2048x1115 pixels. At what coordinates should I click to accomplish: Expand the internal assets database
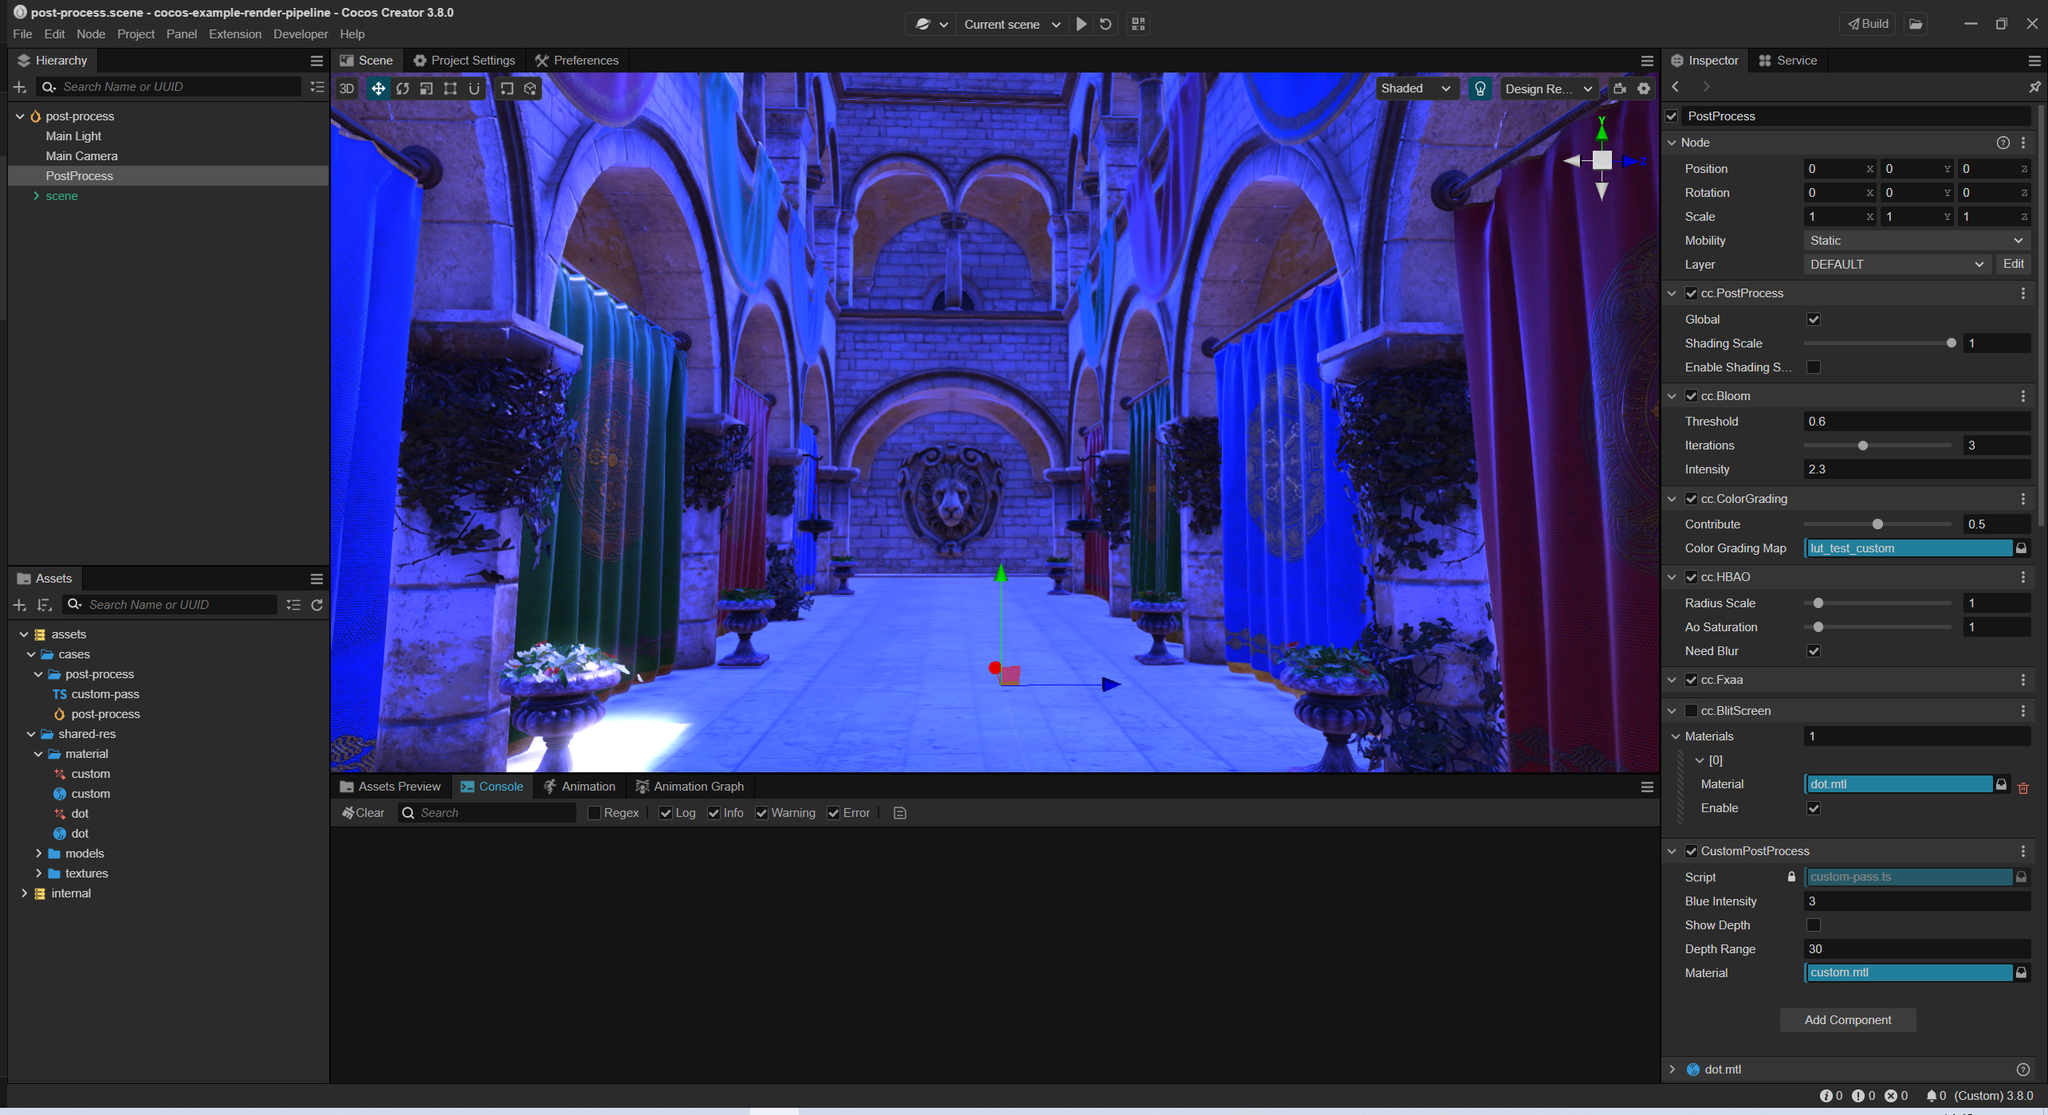tap(24, 894)
